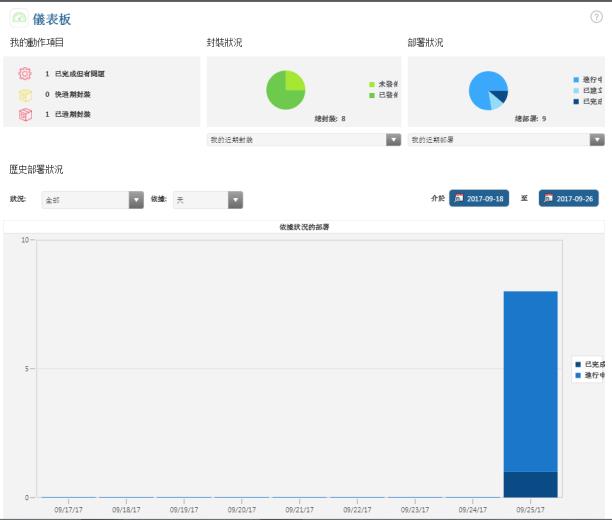
Task: Click the y-axis value 5
Action: tap(27, 369)
